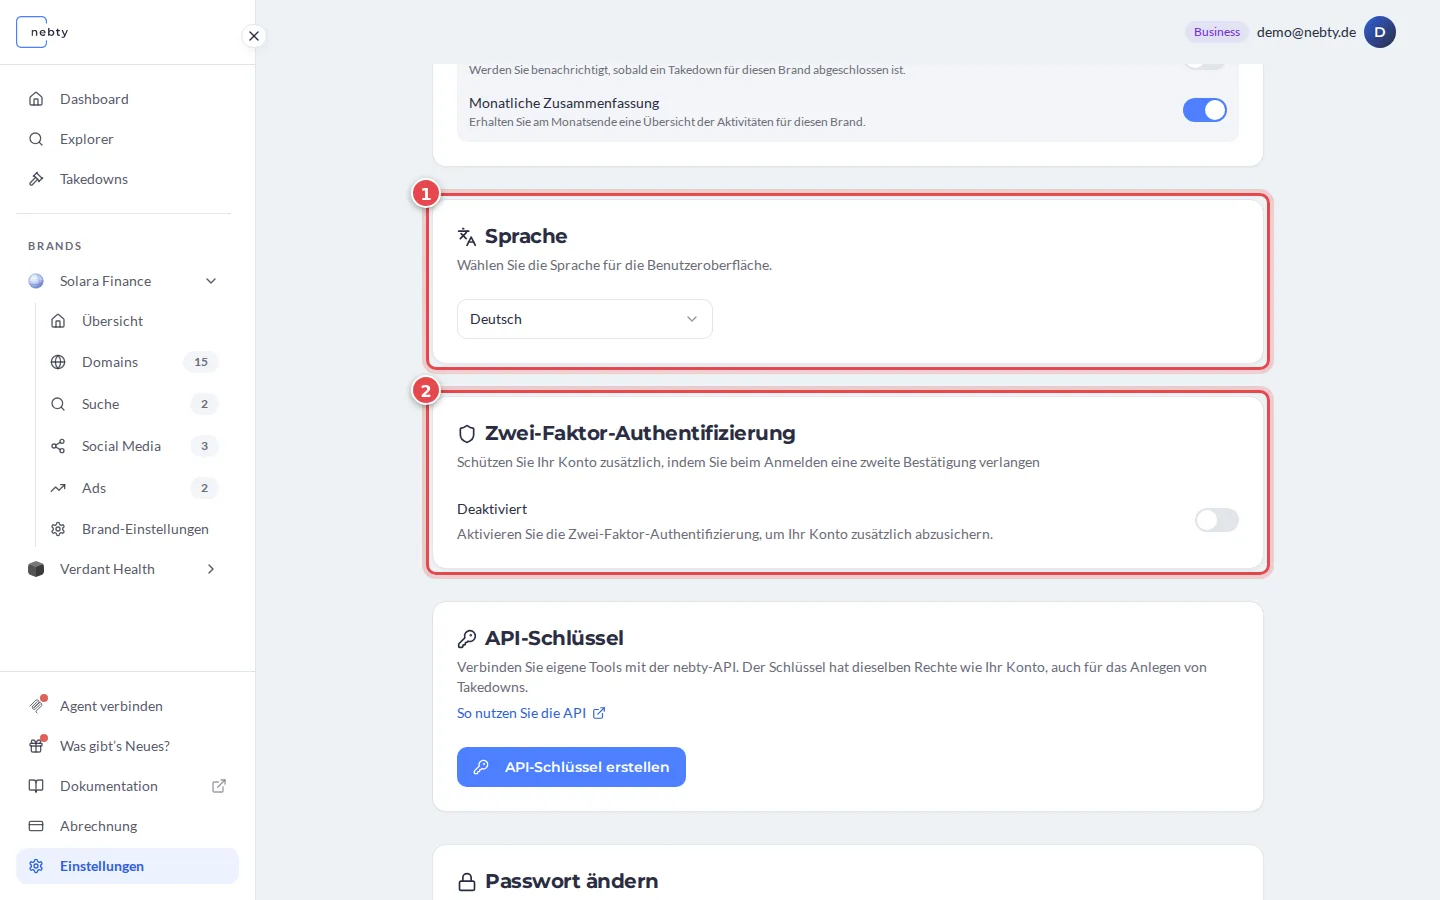The image size is (1440, 900).
Task: Click the Monatliche Zusammenfassung label
Action: tap(564, 103)
